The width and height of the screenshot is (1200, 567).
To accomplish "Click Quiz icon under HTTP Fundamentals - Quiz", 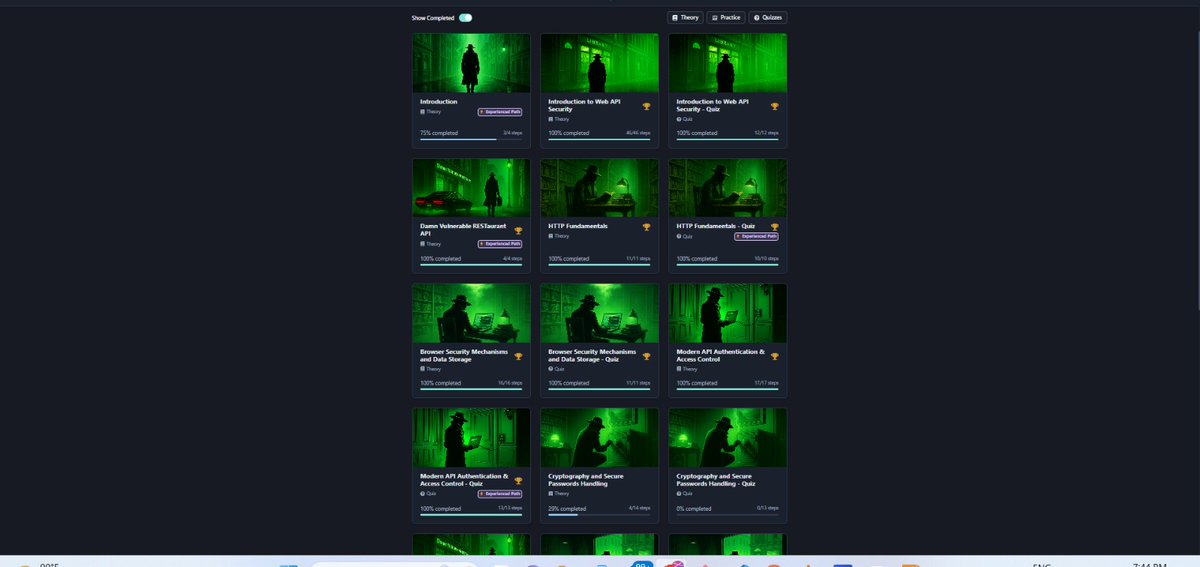I will click(x=679, y=236).
